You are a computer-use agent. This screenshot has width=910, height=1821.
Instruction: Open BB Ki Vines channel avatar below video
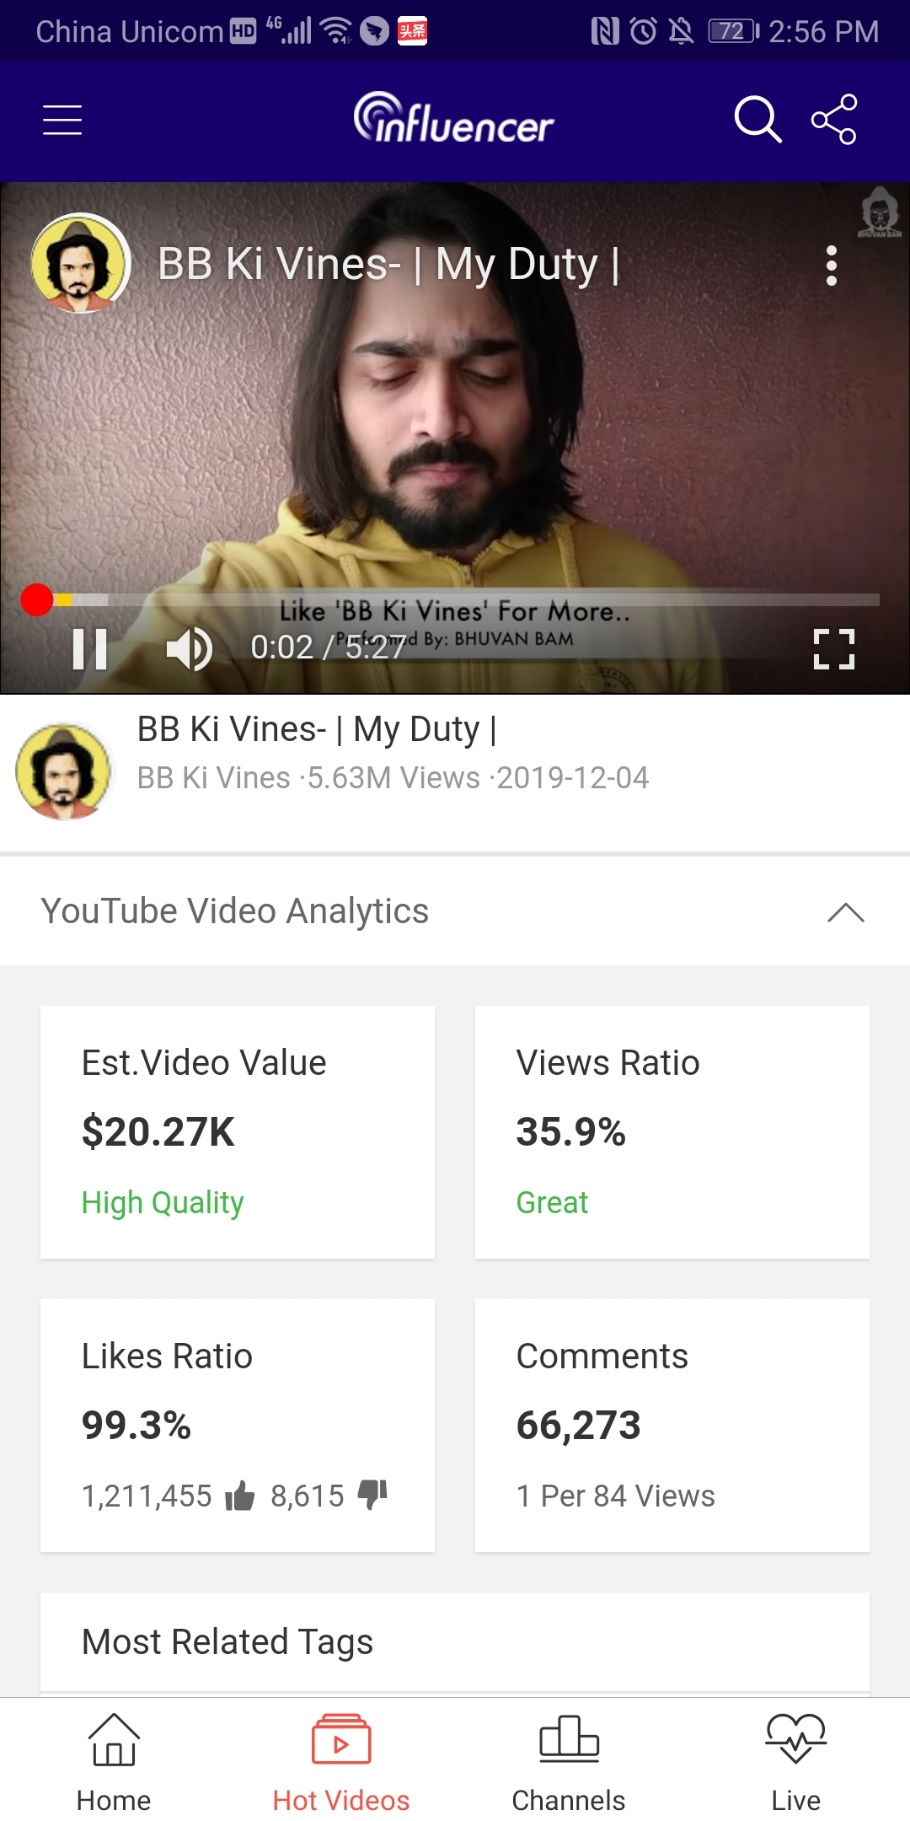tap(64, 772)
